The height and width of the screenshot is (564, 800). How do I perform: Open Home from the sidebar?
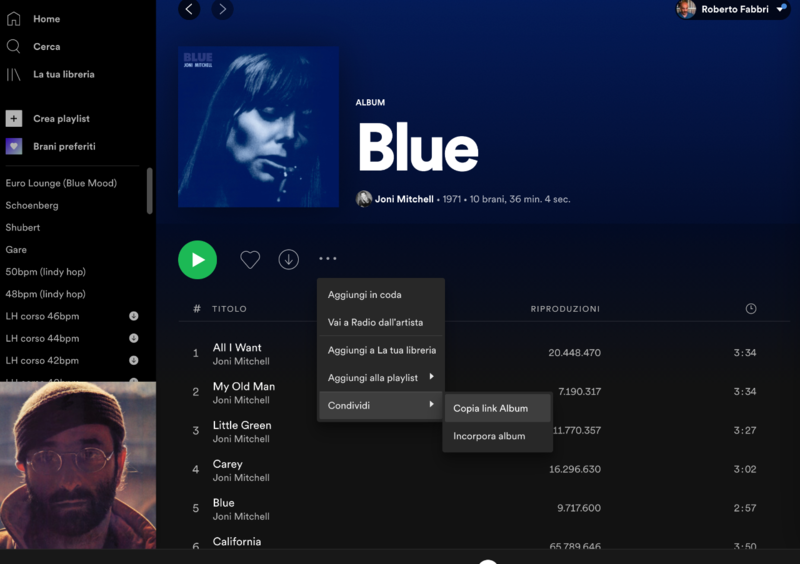coord(46,19)
